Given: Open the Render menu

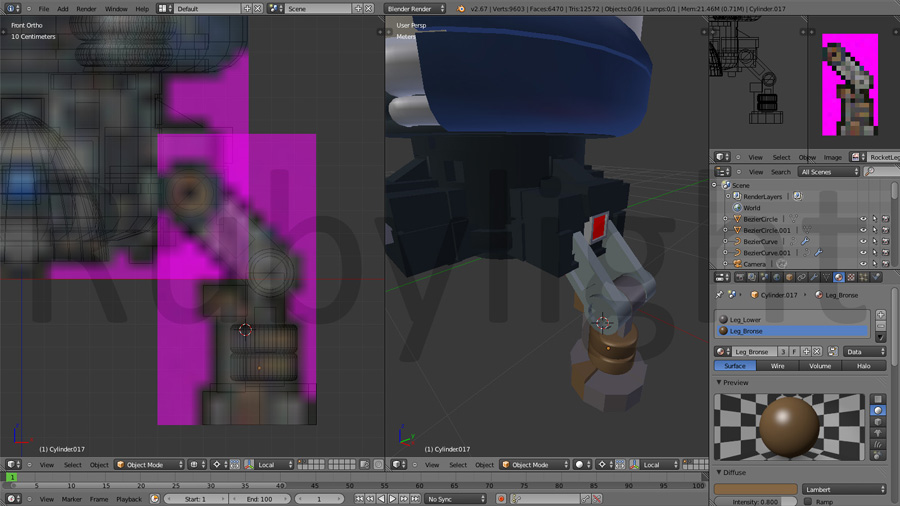Looking at the screenshot, I should 86,8.
